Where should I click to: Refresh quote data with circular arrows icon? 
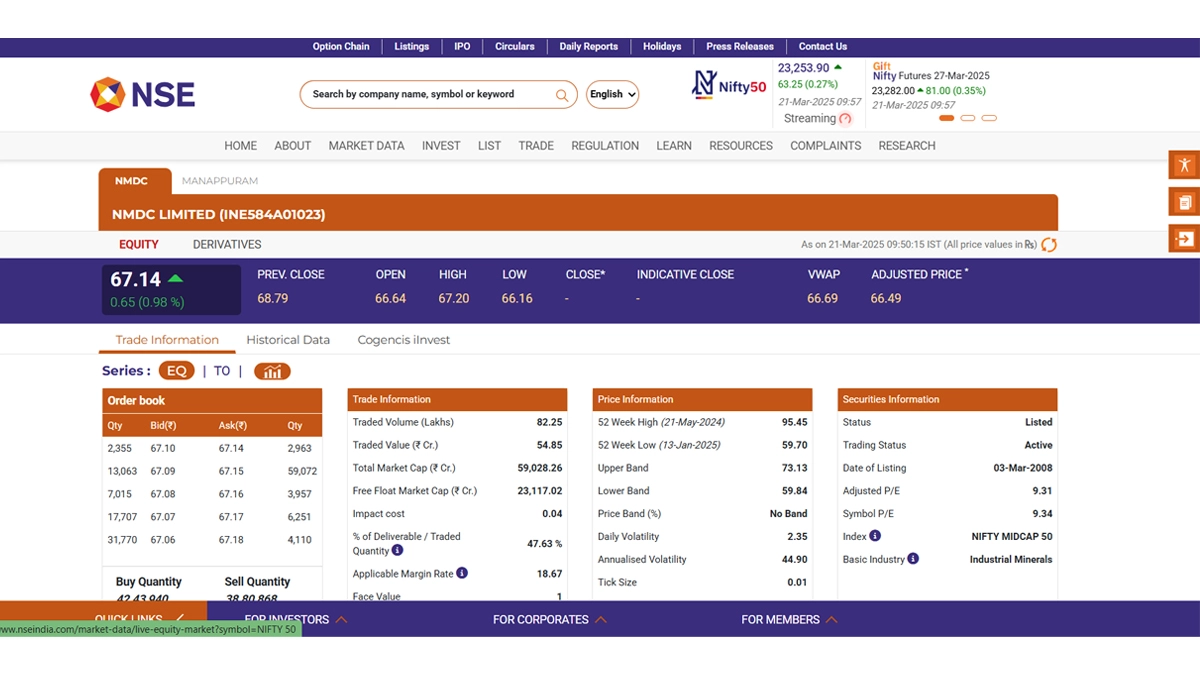pos(1049,245)
